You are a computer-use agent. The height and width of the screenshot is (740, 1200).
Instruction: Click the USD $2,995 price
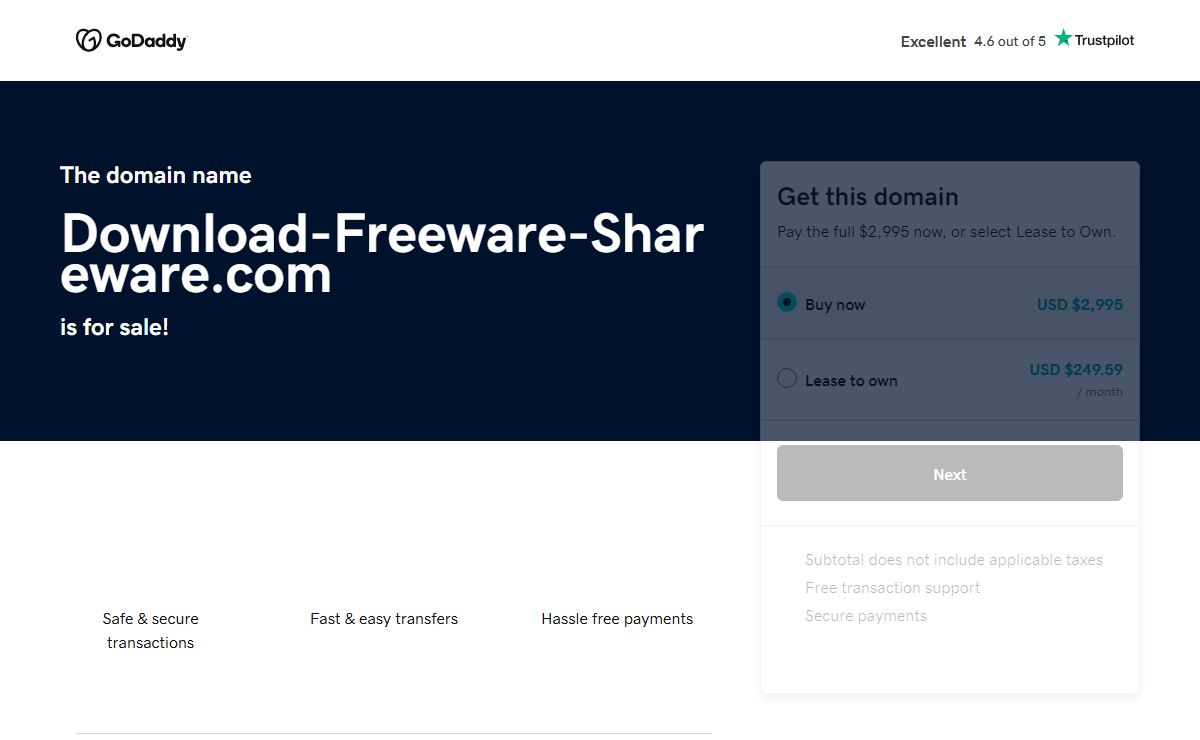(1080, 304)
